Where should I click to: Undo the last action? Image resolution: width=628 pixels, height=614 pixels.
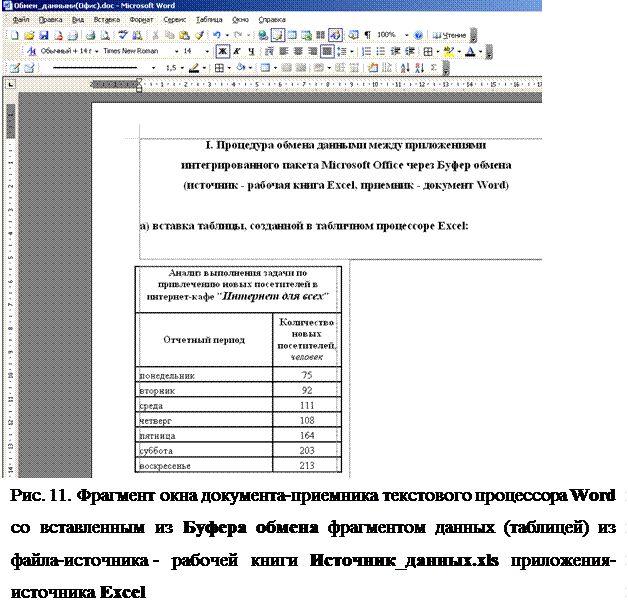click(217, 35)
